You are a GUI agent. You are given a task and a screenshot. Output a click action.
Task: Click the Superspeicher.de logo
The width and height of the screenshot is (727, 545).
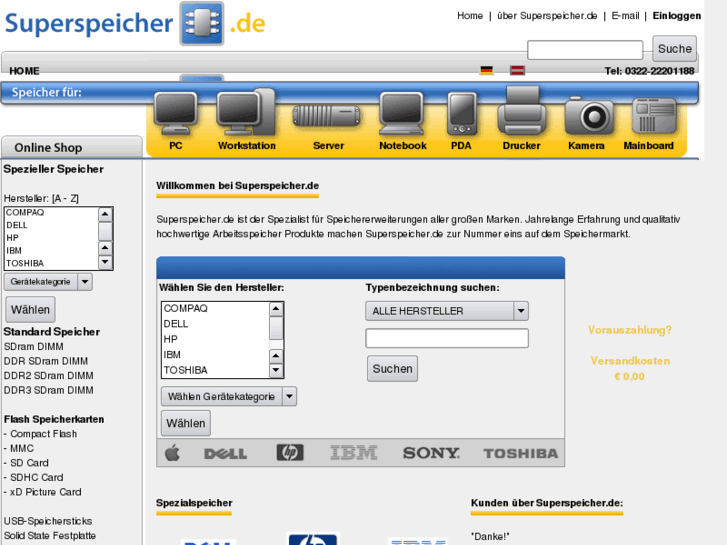pyautogui.click(x=135, y=23)
